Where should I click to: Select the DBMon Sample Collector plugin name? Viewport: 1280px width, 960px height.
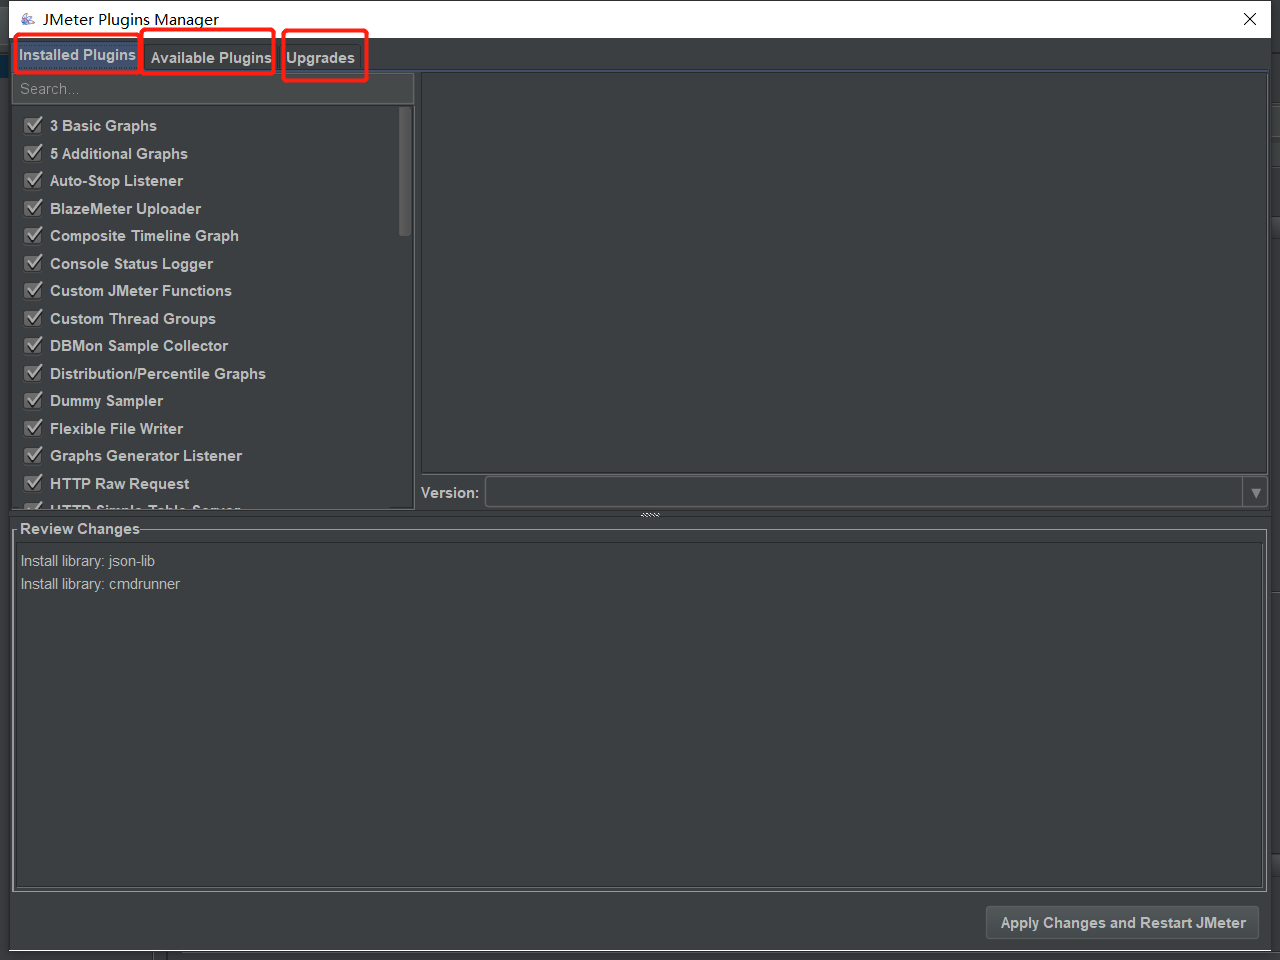click(x=139, y=346)
